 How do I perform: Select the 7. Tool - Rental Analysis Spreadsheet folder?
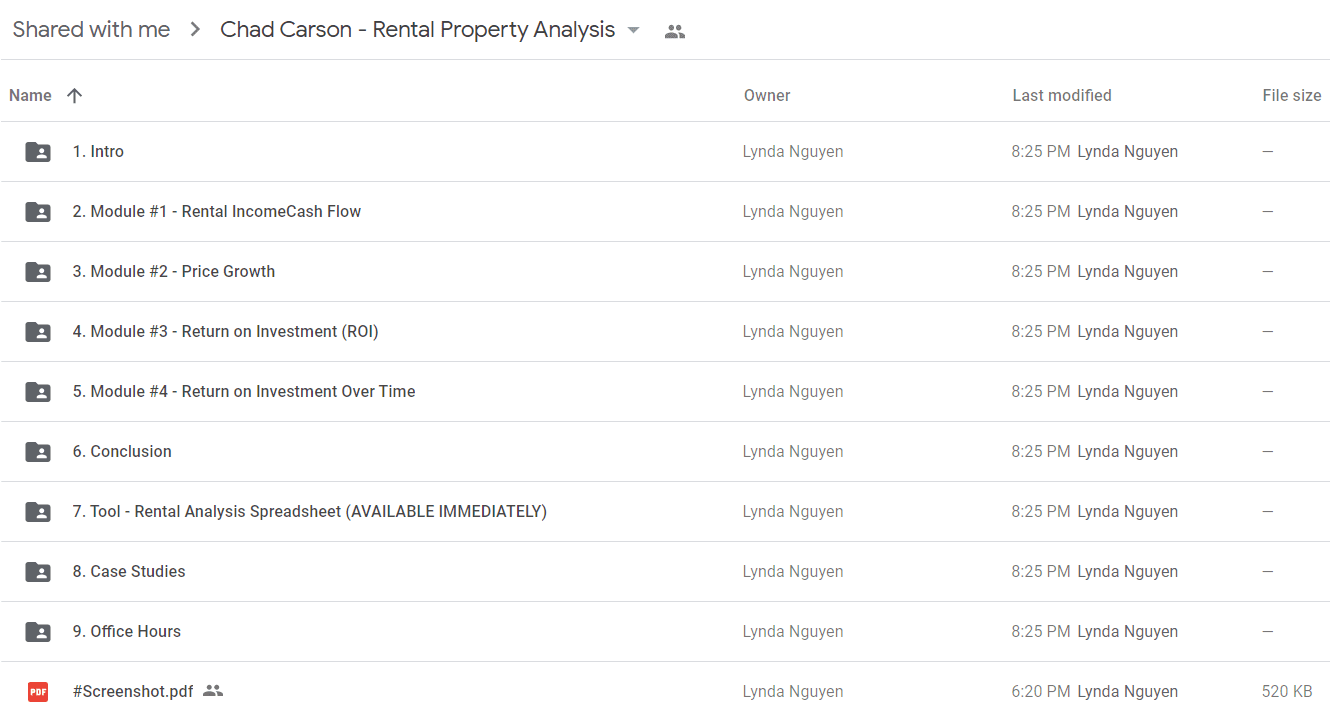pos(665,512)
